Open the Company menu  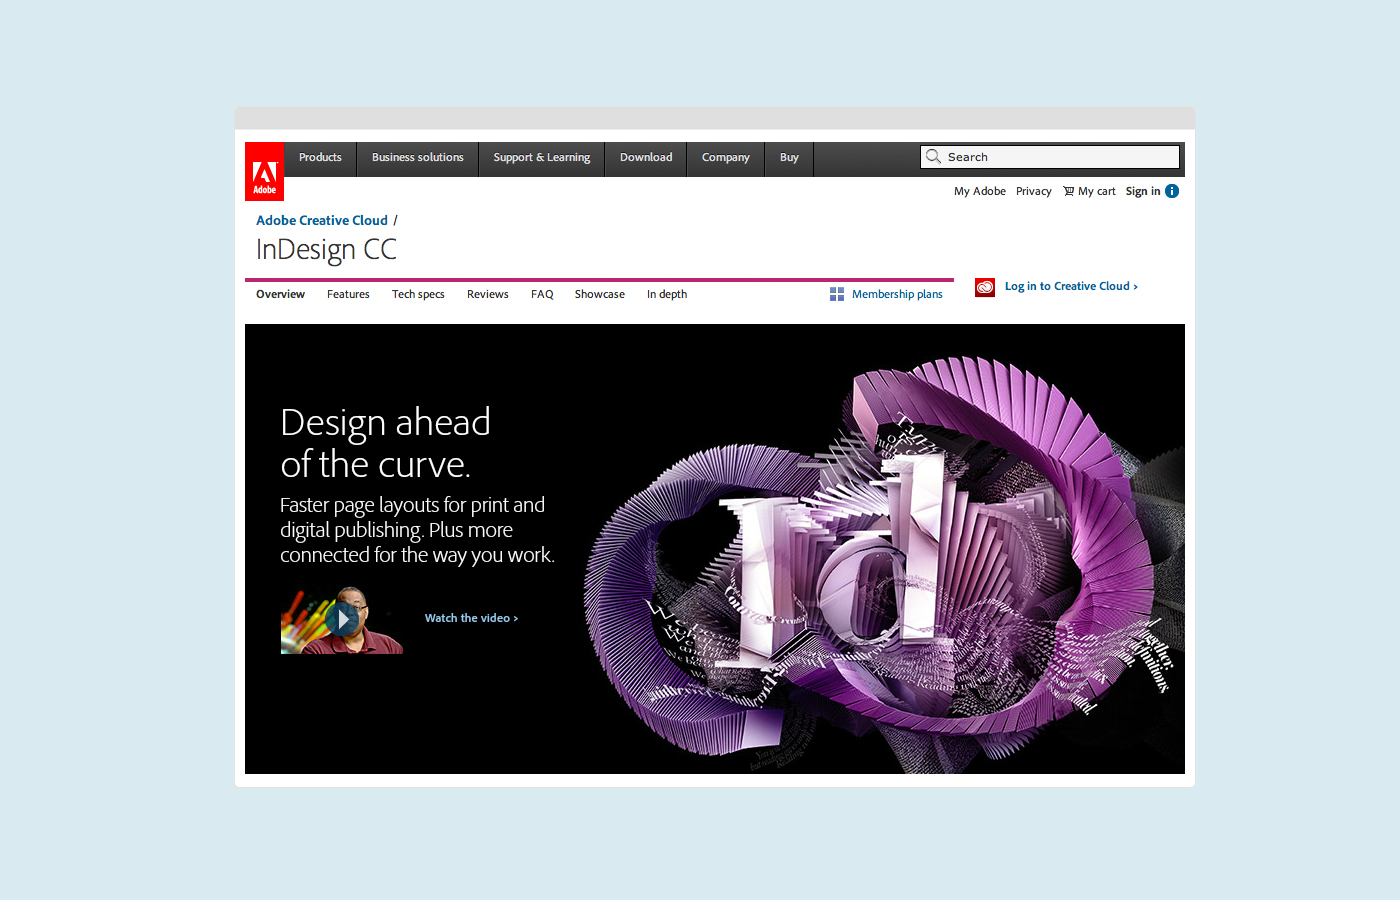coord(726,158)
